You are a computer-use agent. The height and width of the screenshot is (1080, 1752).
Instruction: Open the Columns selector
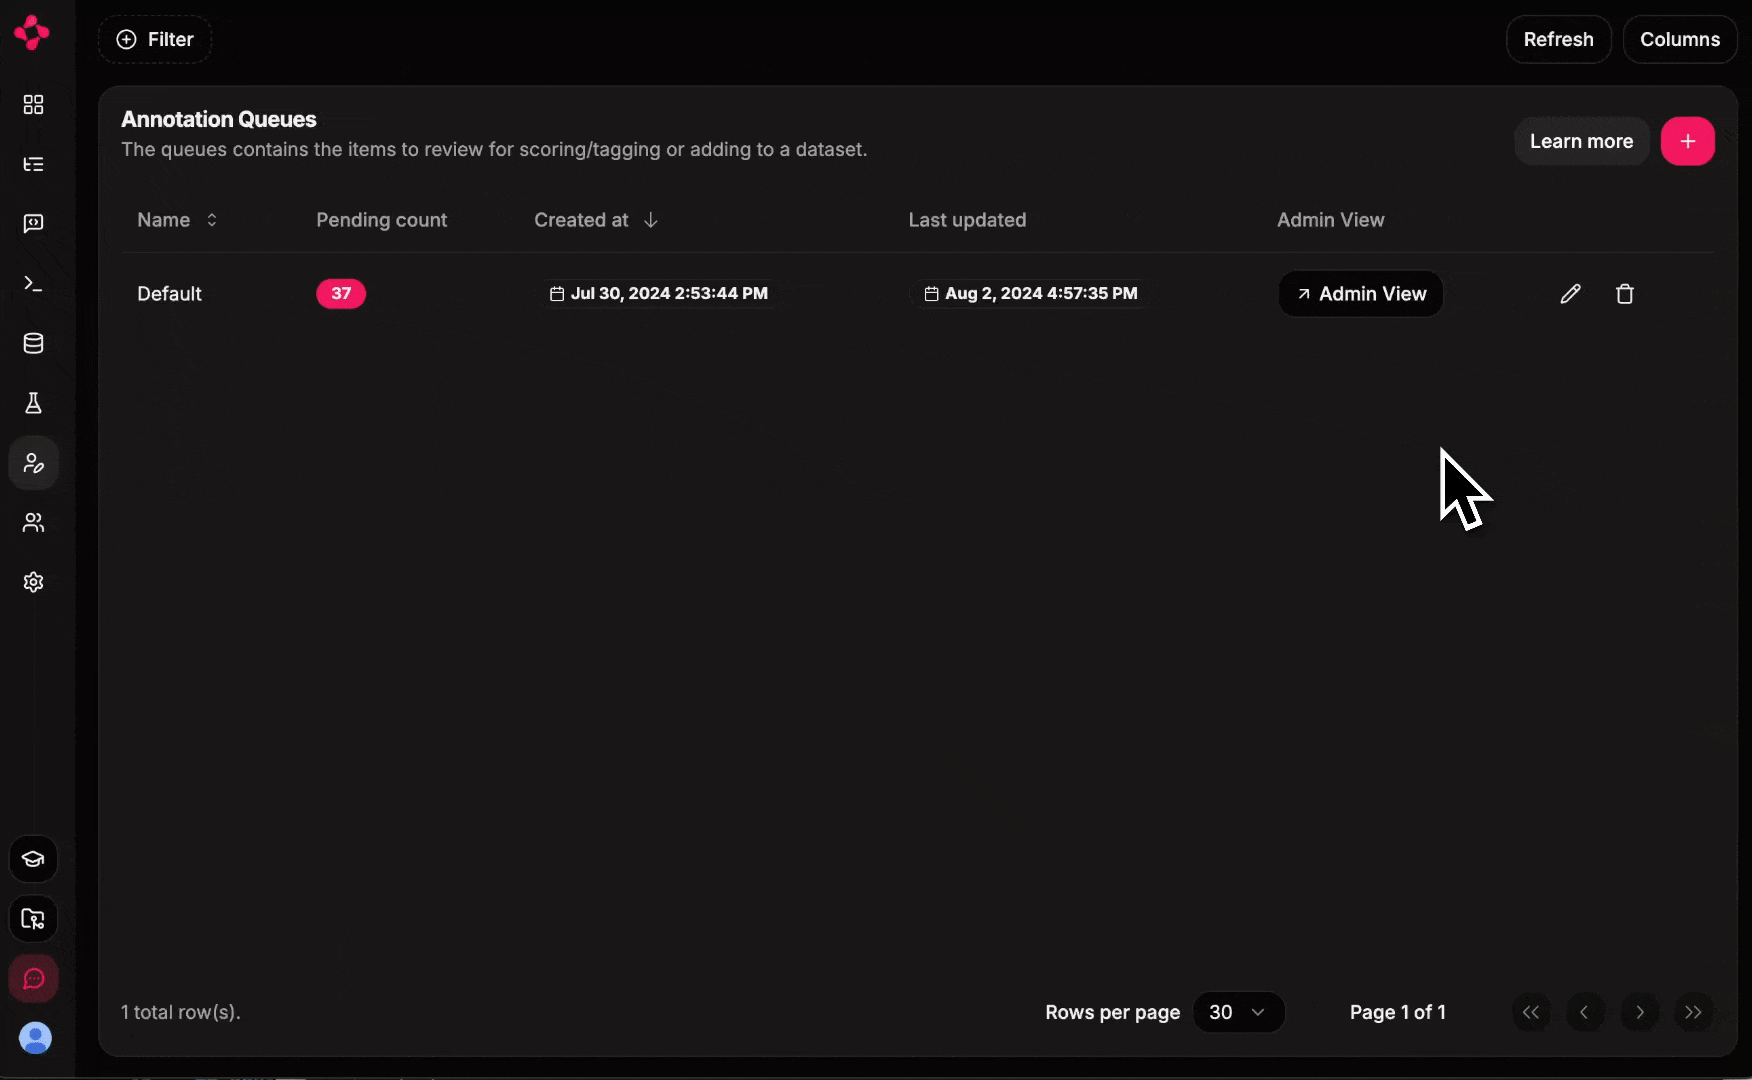click(x=1679, y=39)
